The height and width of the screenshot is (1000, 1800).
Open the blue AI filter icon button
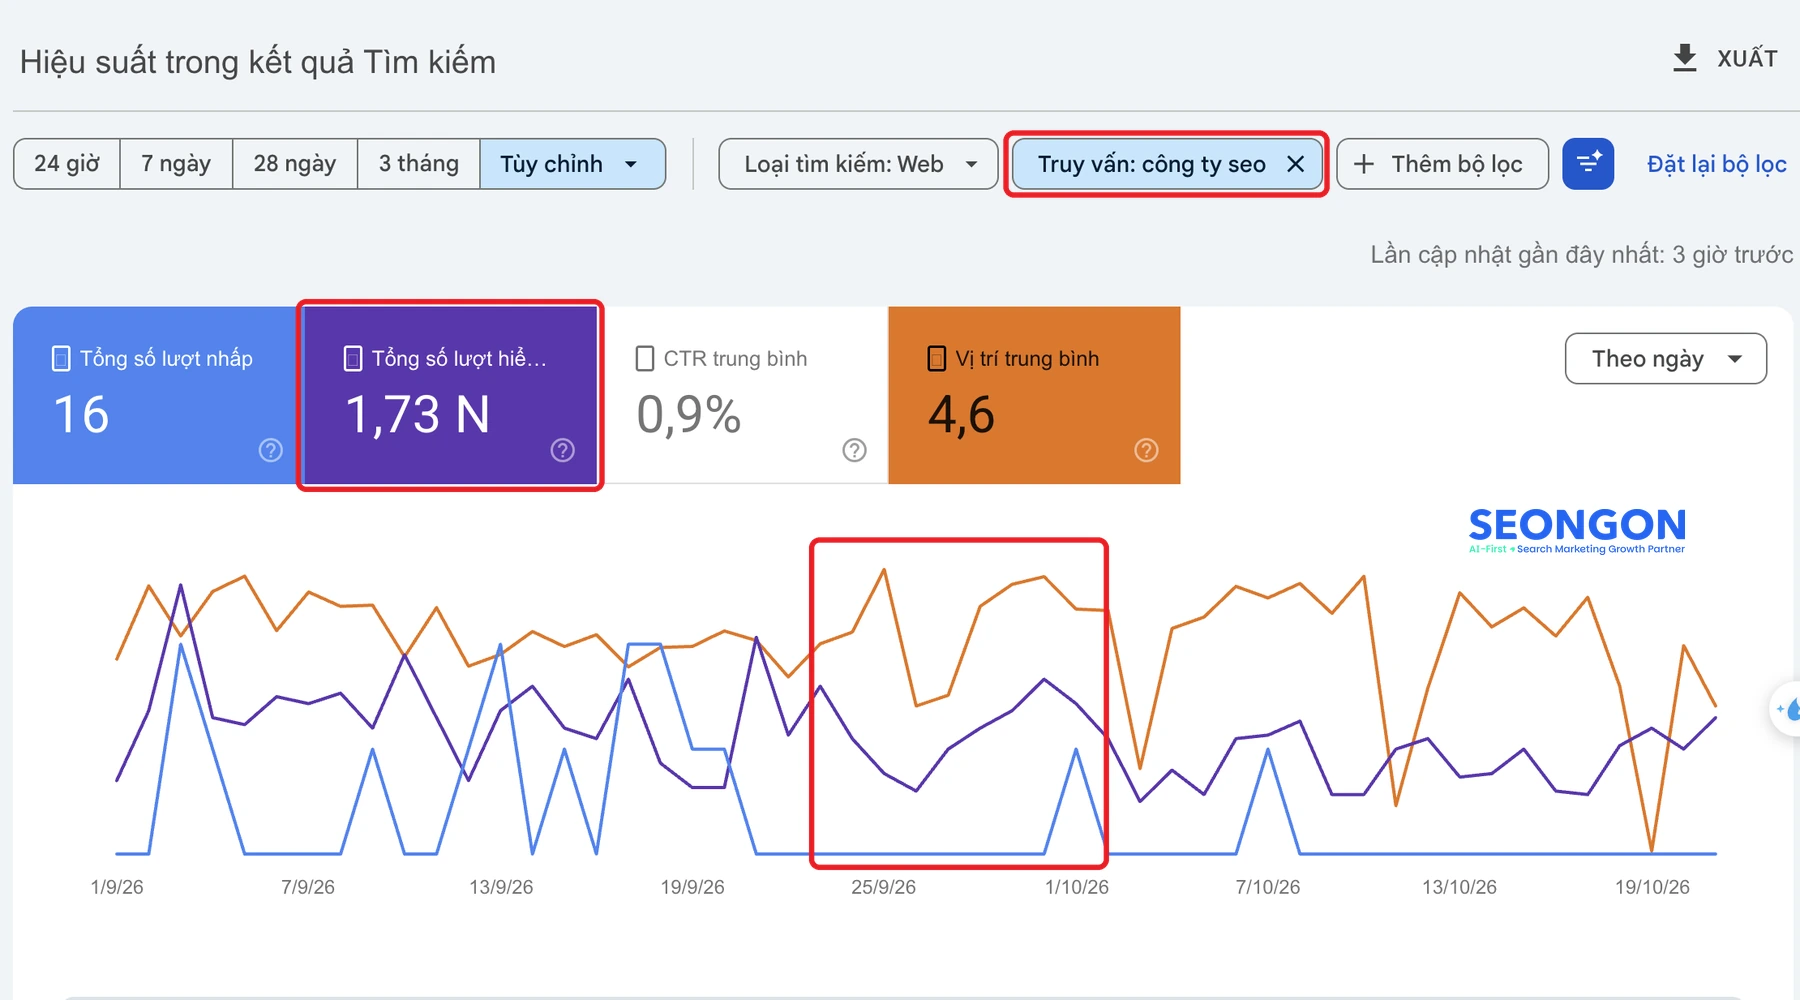pyautogui.click(x=1588, y=164)
